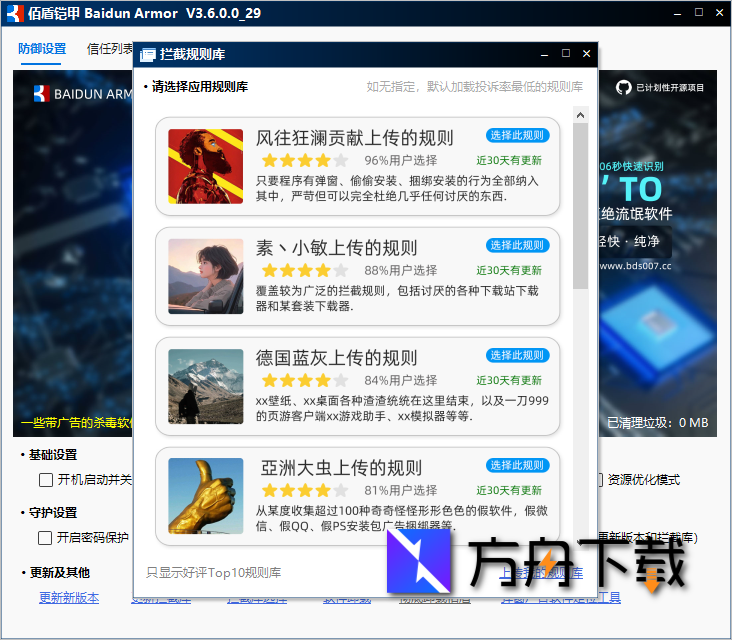
Task: Click star rating of 亞洲大虫 rule
Action: pos(305,491)
